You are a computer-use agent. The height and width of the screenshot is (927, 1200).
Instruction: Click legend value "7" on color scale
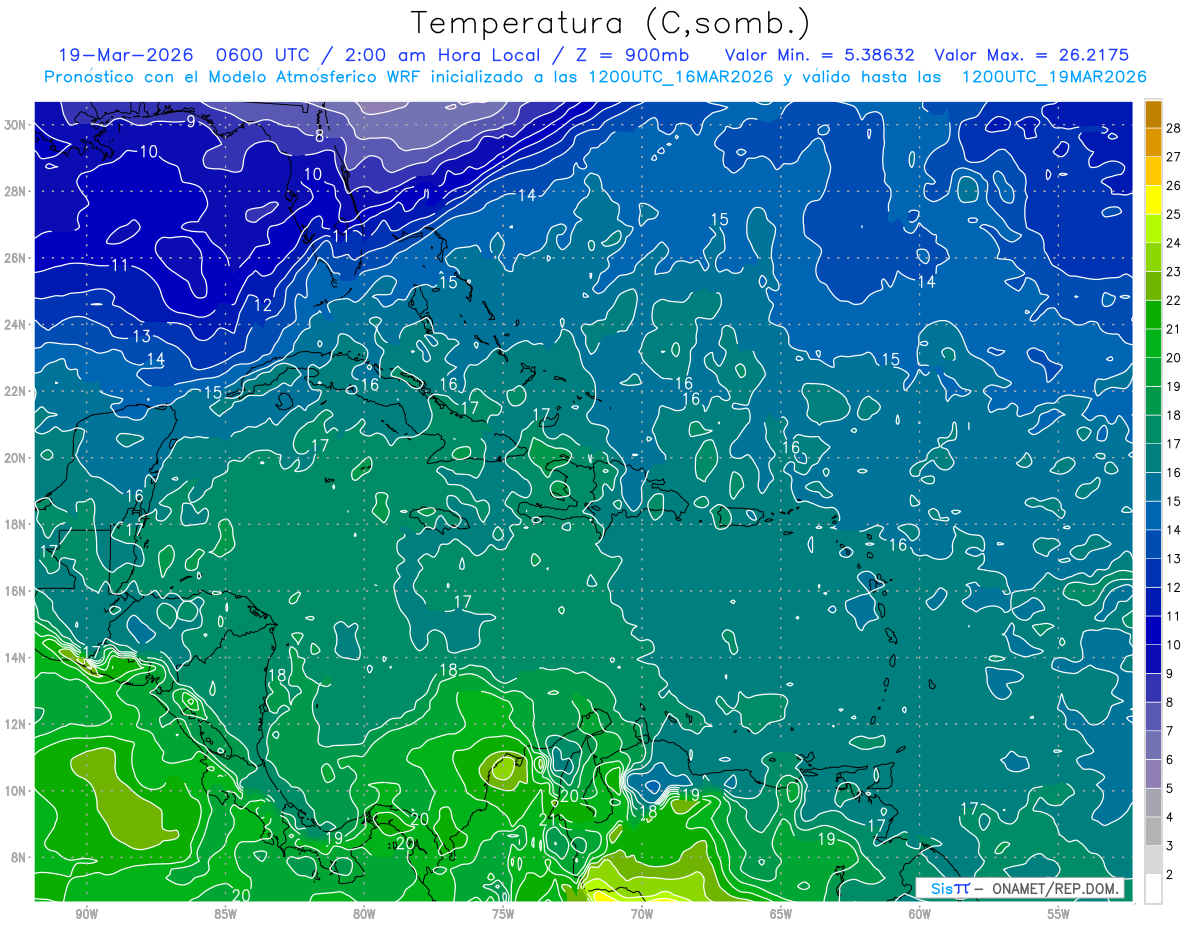point(1170,731)
